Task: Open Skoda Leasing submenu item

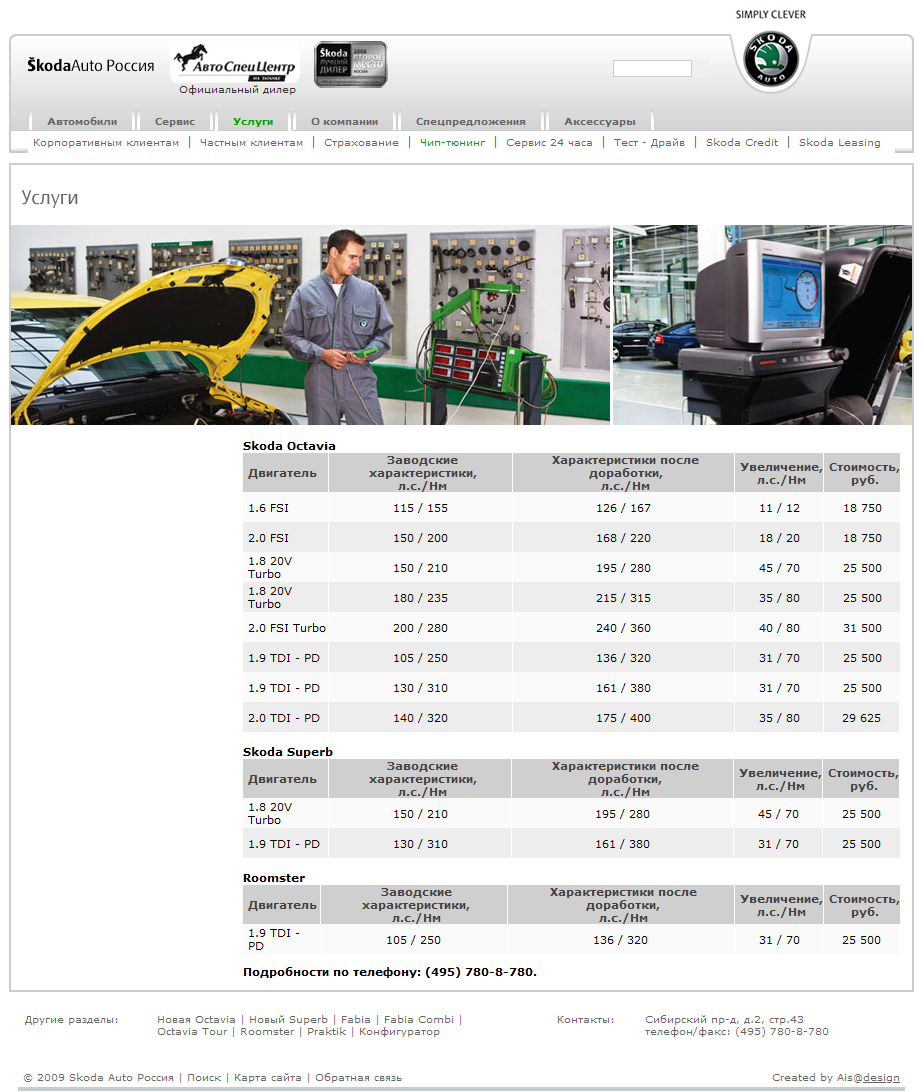Action: [x=840, y=142]
